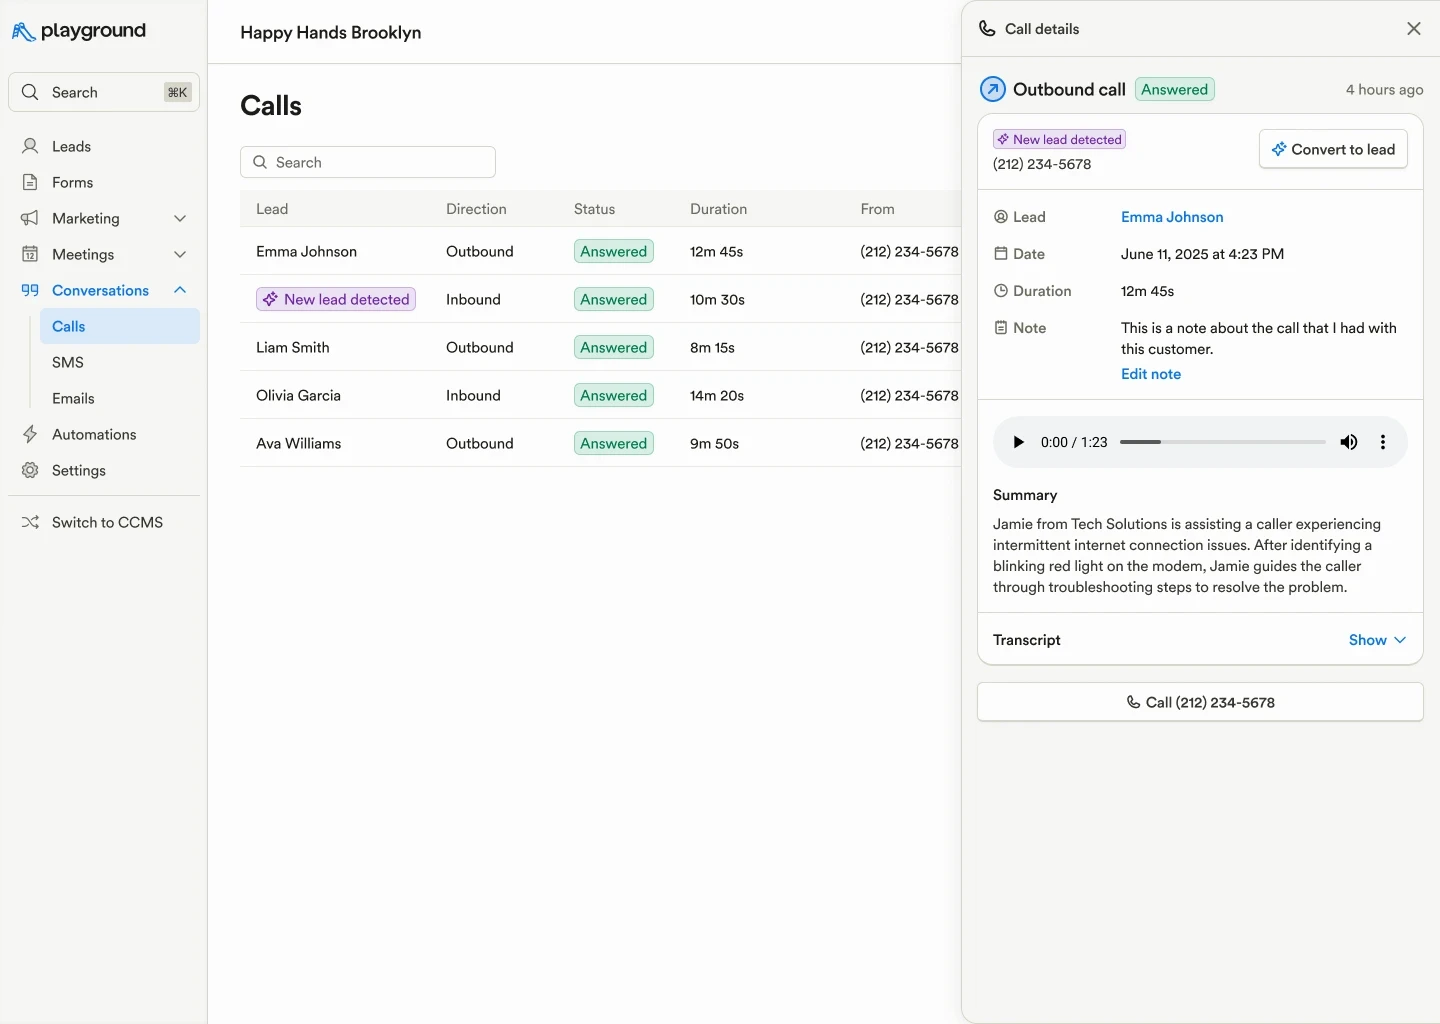Open Leads from the sidebar
This screenshot has width=1440, height=1024.
pos(104,146)
